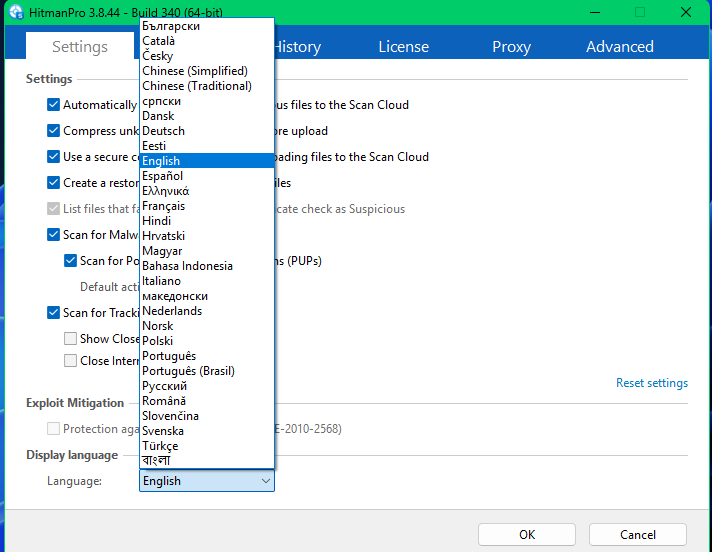
Task: Select Chinese (Traditional) language option
Action: [207, 86]
